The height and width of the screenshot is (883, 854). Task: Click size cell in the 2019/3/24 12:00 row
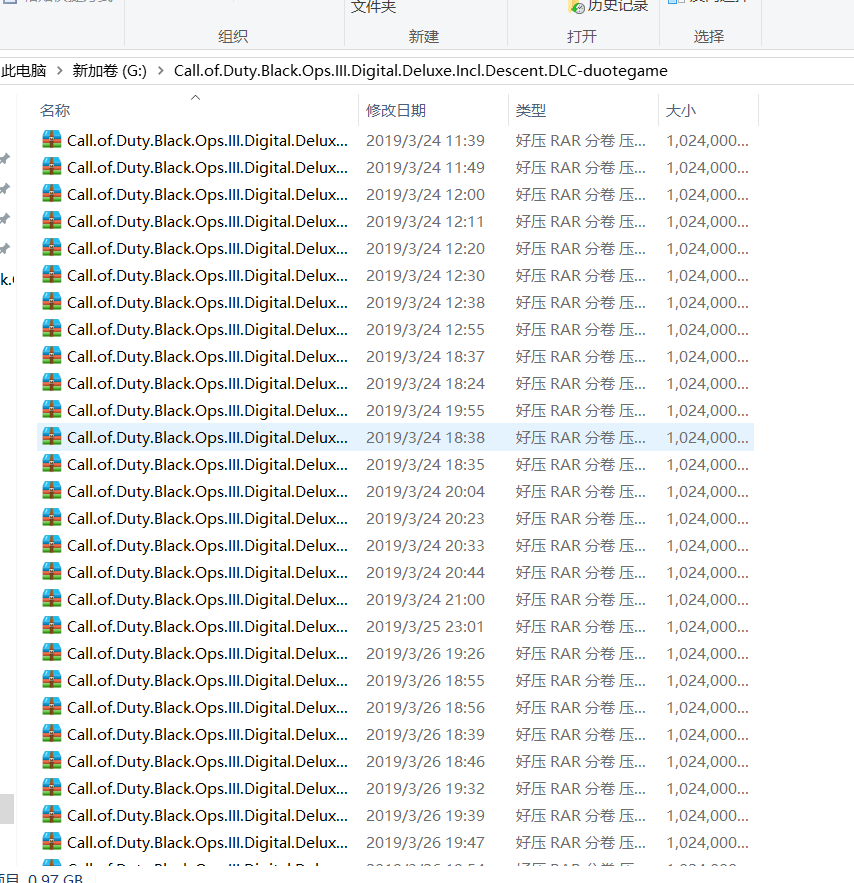tap(708, 195)
